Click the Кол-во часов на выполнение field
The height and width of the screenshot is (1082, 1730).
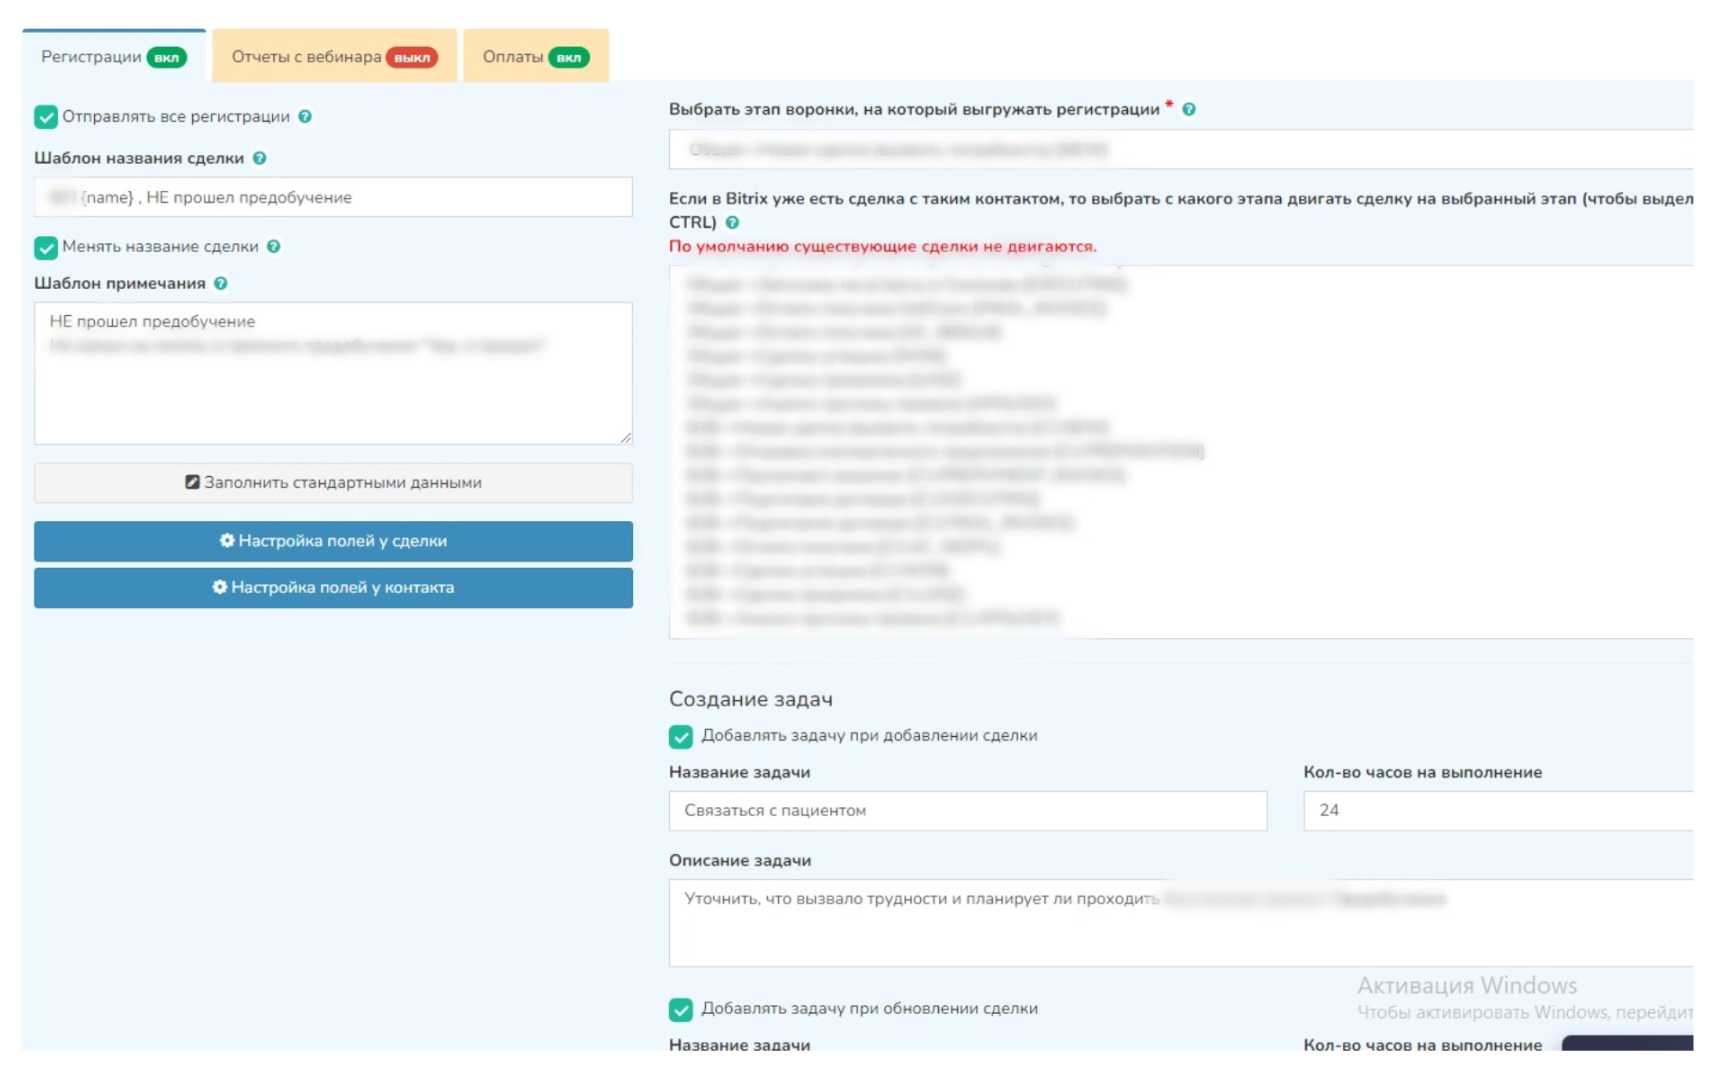(1497, 811)
